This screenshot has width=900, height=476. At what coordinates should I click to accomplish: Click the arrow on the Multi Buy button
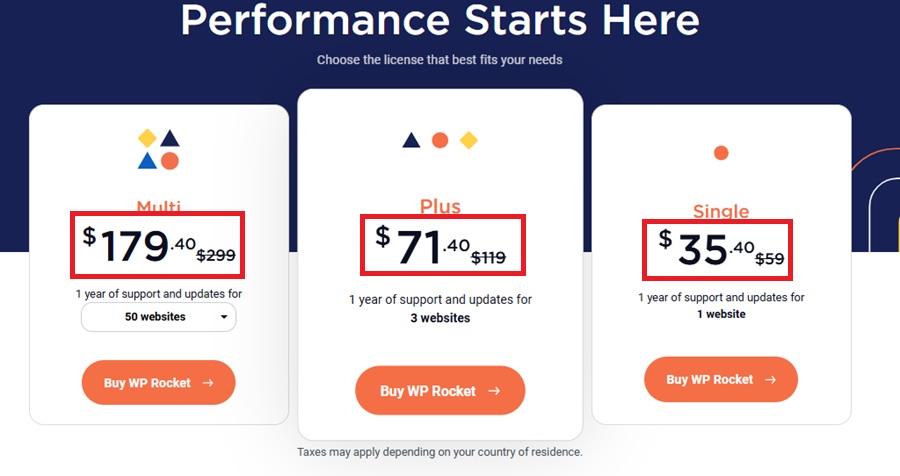(207, 382)
